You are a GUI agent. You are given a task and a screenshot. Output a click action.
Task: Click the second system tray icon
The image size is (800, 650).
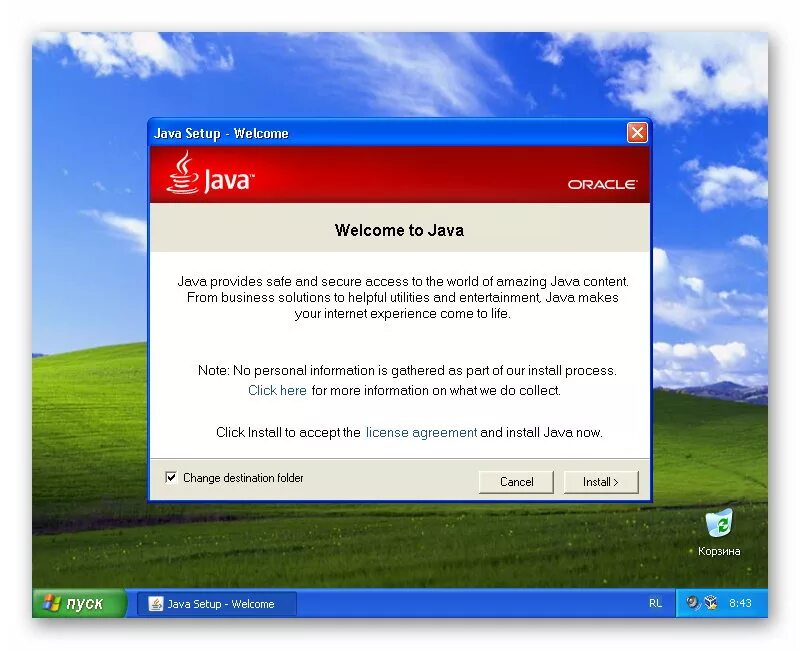coord(711,603)
